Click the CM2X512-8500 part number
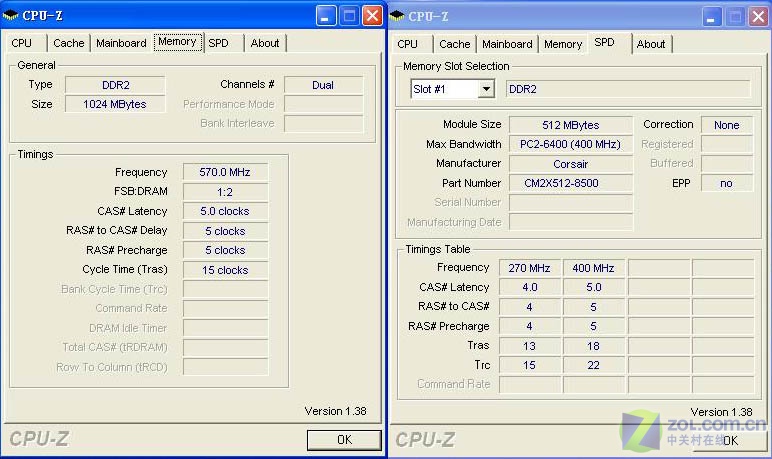772x459 pixels. [x=571, y=183]
